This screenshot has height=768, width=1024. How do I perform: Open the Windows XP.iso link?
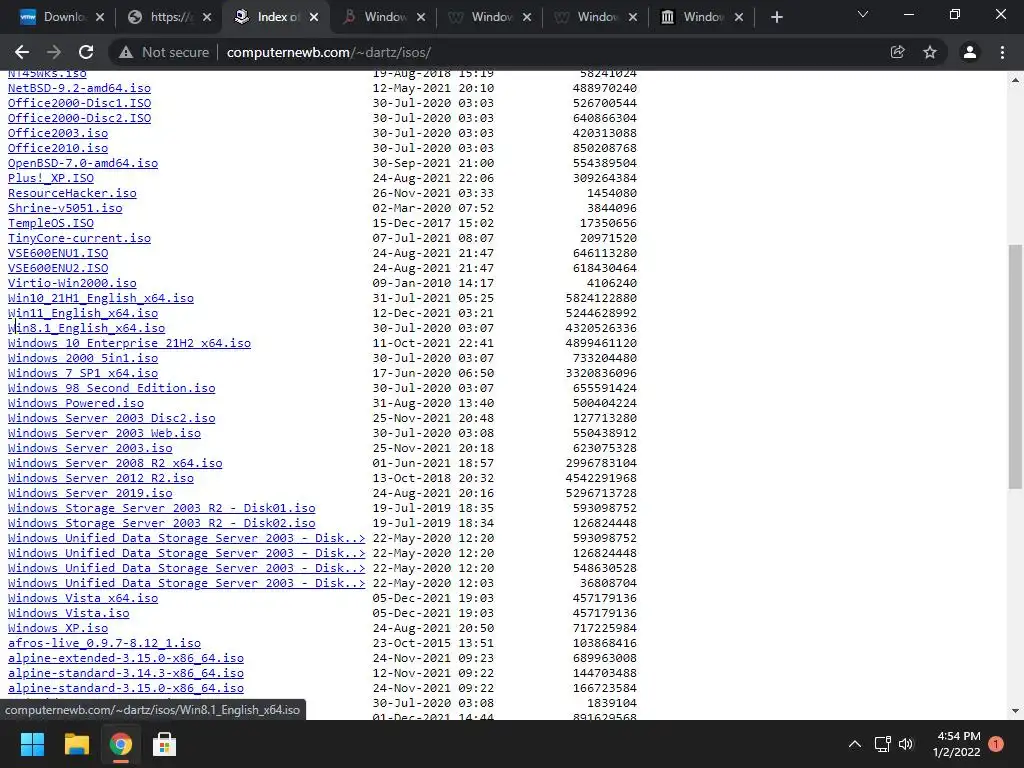pyautogui.click(x=58, y=629)
